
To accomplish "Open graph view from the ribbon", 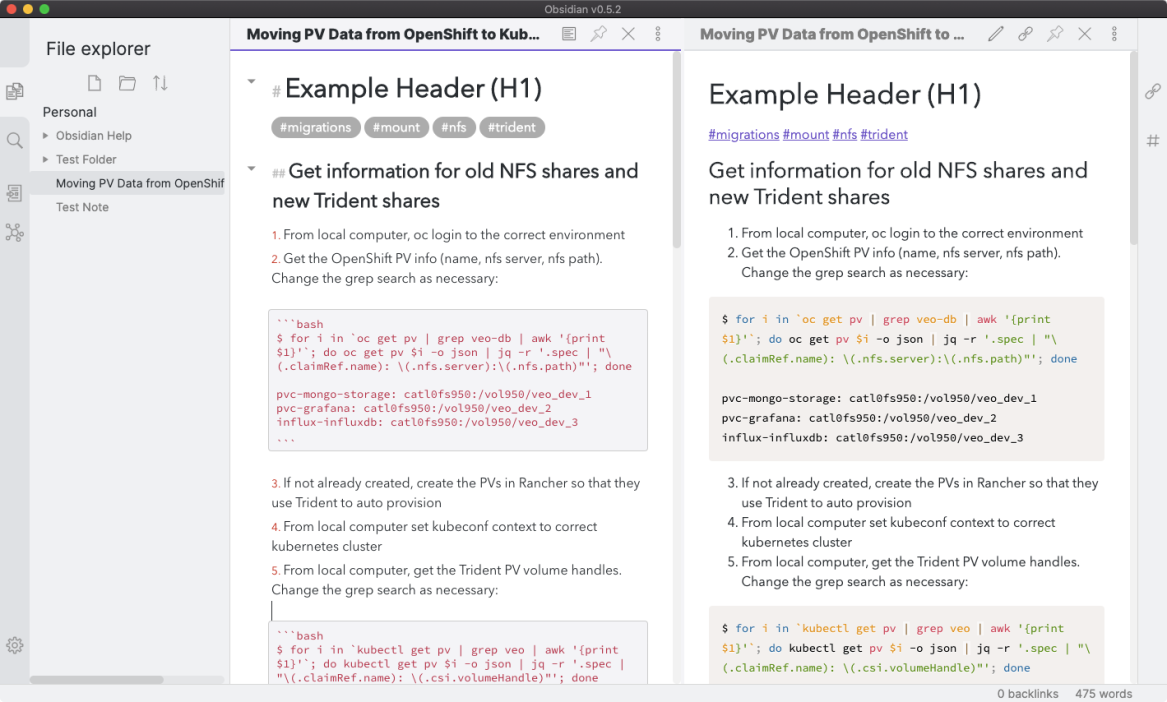I will (14, 233).
